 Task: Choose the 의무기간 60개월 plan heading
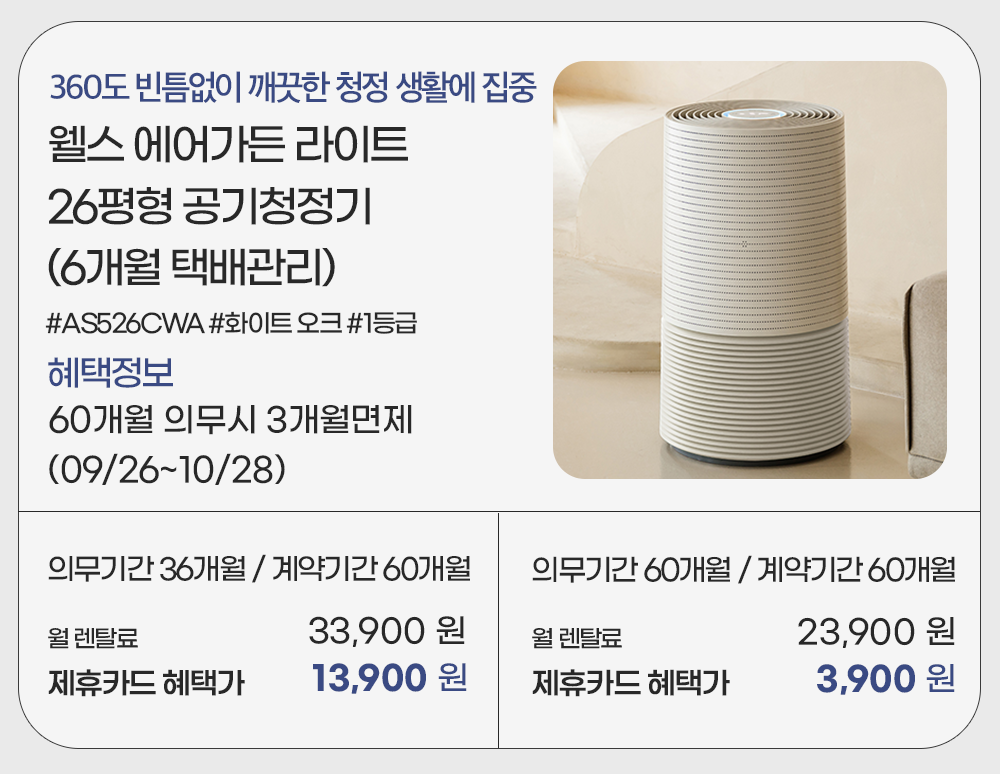point(743,571)
